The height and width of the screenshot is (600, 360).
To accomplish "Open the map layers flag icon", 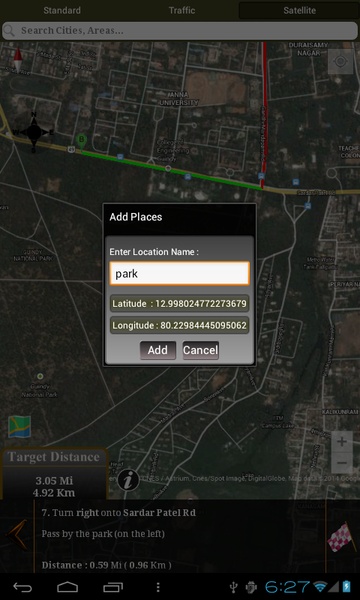I will click(20, 426).
